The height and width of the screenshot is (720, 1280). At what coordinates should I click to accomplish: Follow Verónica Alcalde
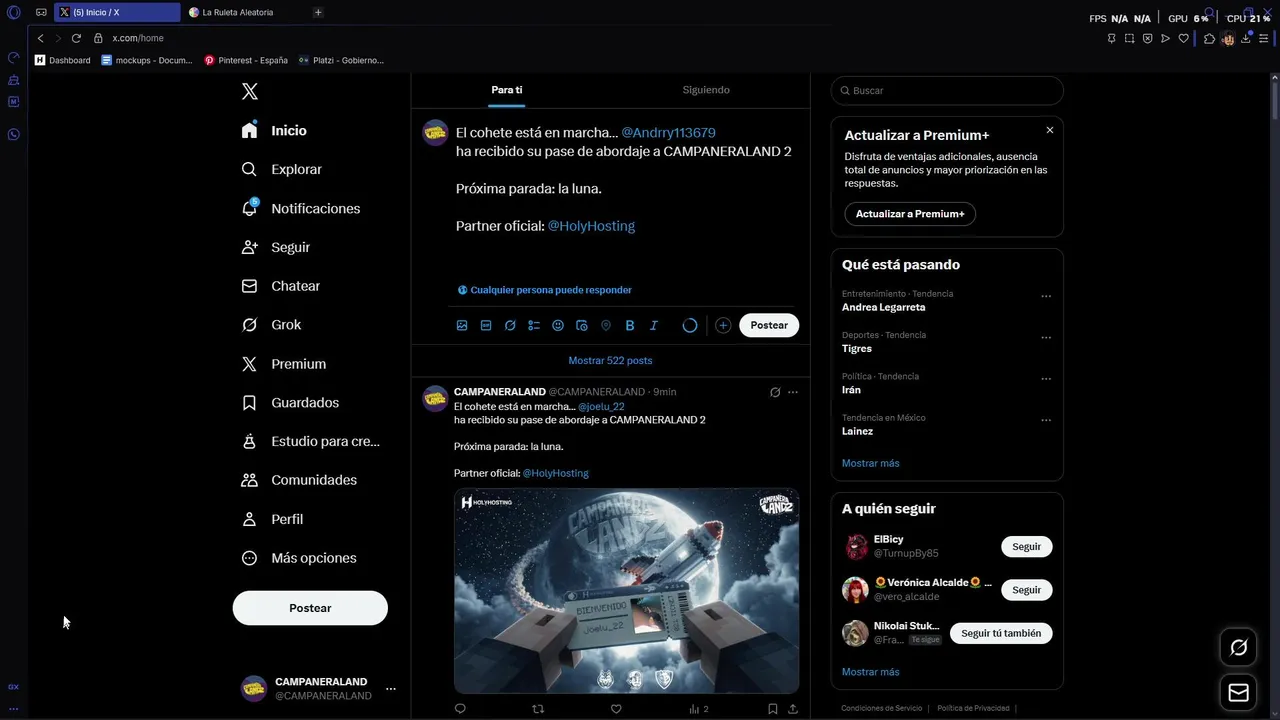point(1026,590)
